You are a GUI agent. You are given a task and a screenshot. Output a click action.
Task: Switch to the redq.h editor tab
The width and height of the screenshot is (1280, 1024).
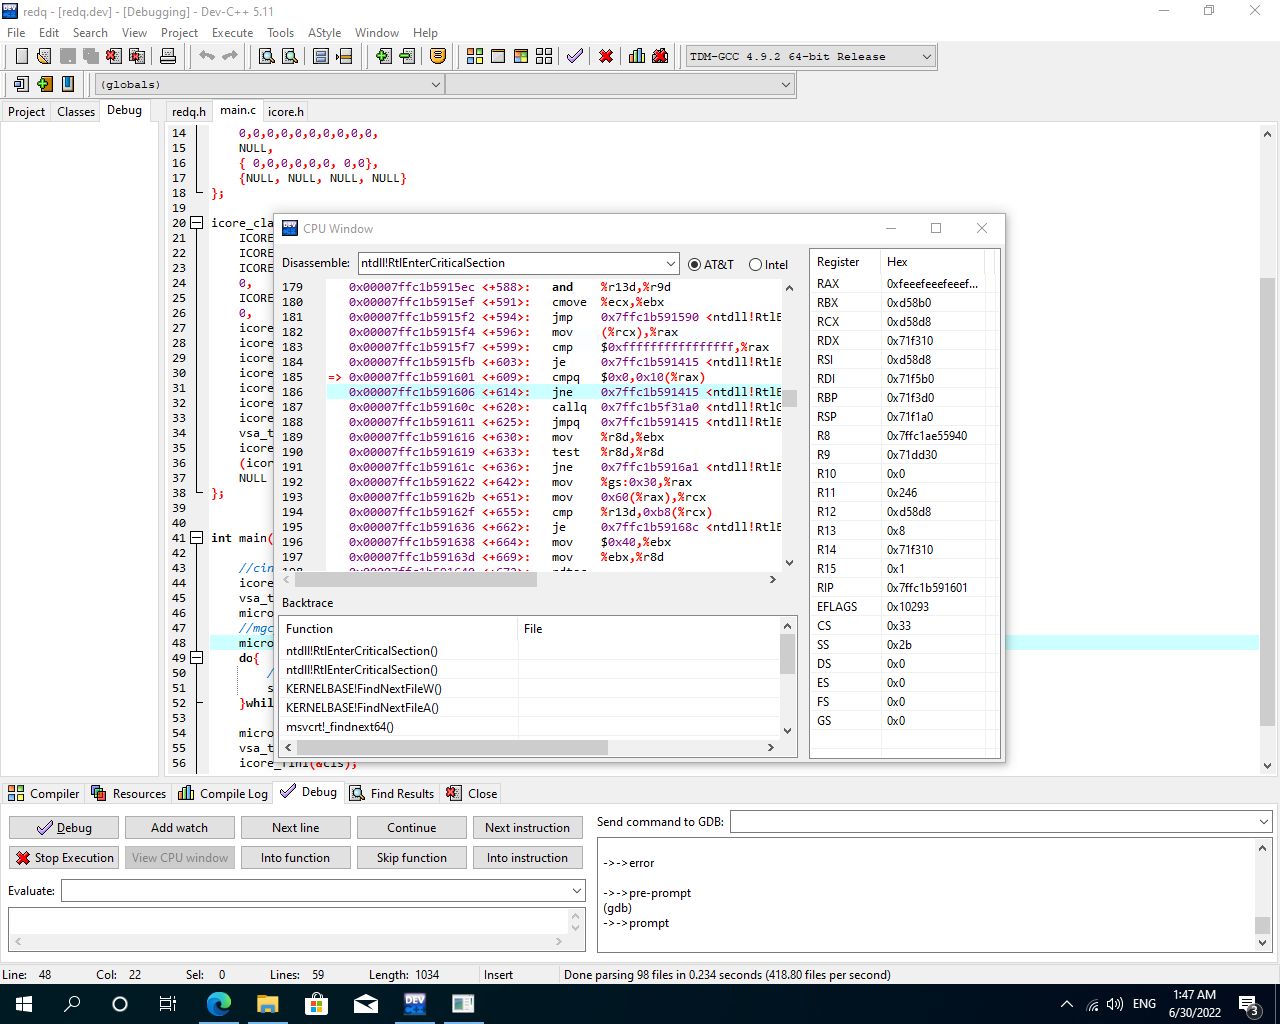tap(188, 111)
